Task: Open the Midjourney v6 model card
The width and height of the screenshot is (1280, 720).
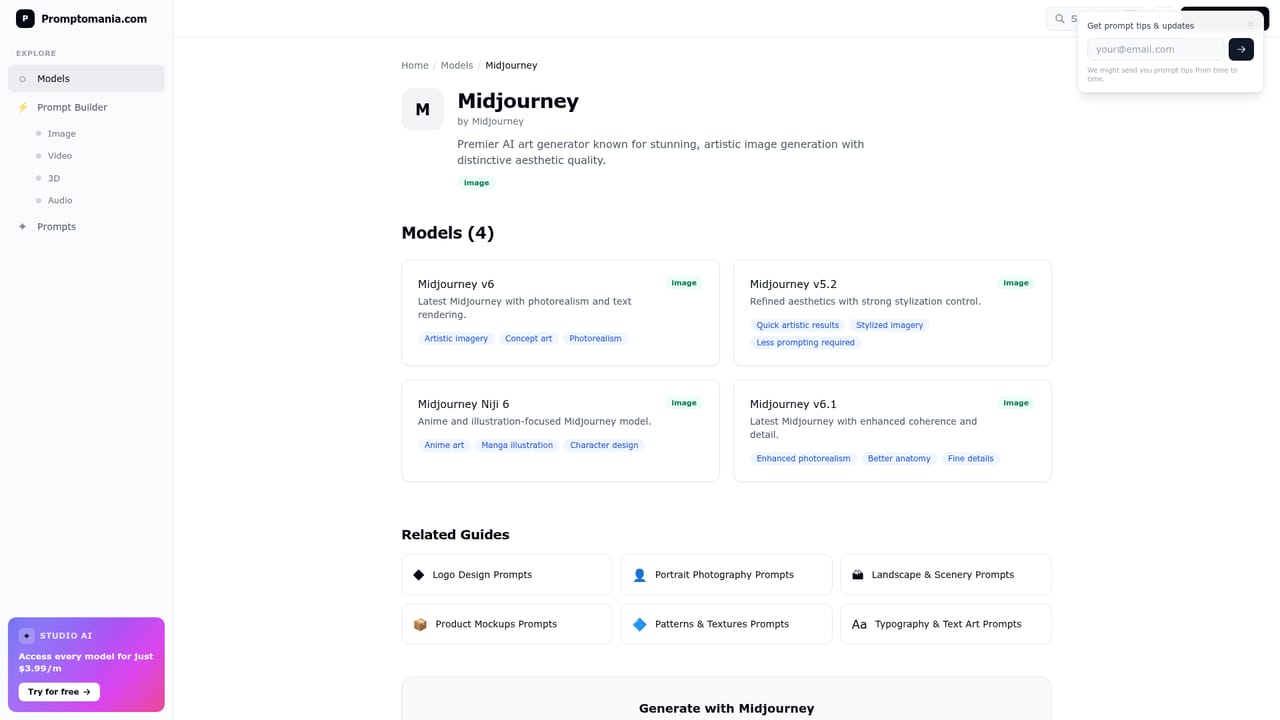Action: tap(560, 313)
